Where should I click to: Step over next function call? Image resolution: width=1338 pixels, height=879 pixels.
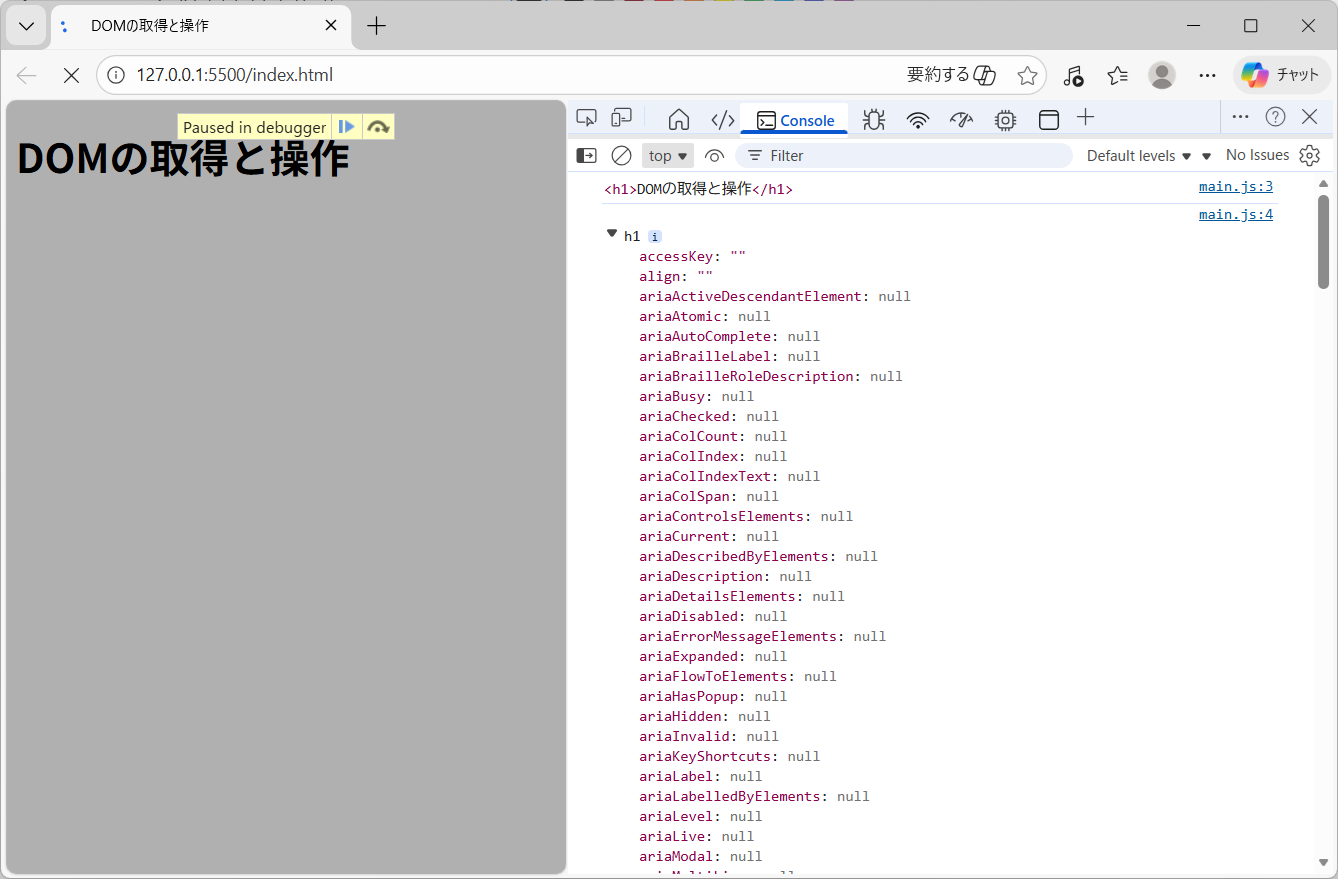tap(378, 127)
